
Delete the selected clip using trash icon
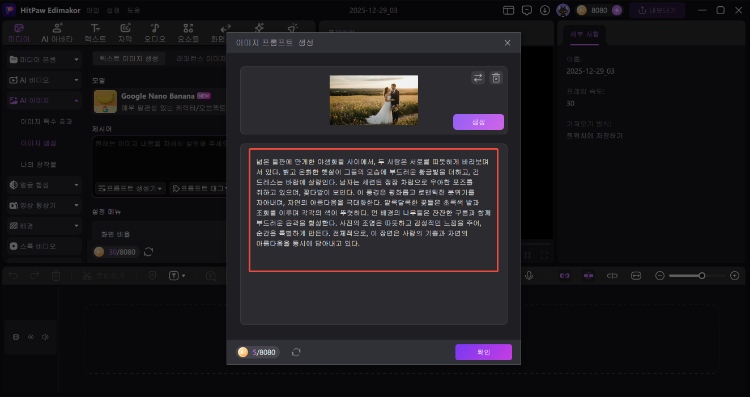click(x=56, y=276)
